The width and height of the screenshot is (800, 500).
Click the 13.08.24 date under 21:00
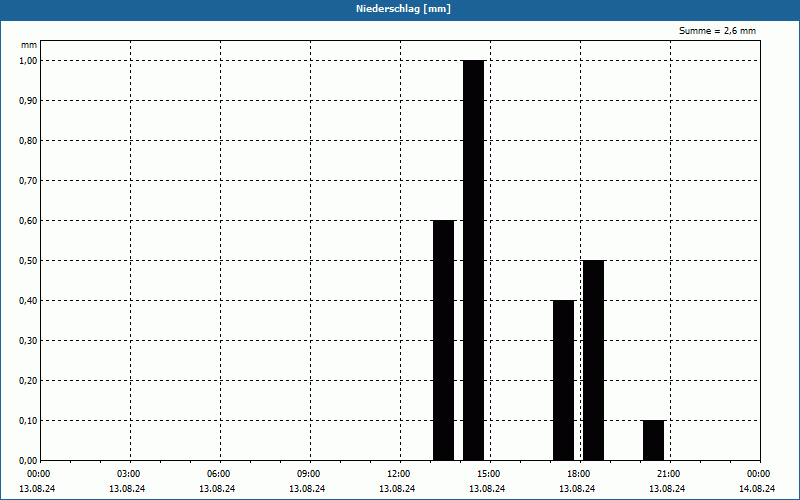click(x=667, y=488)
